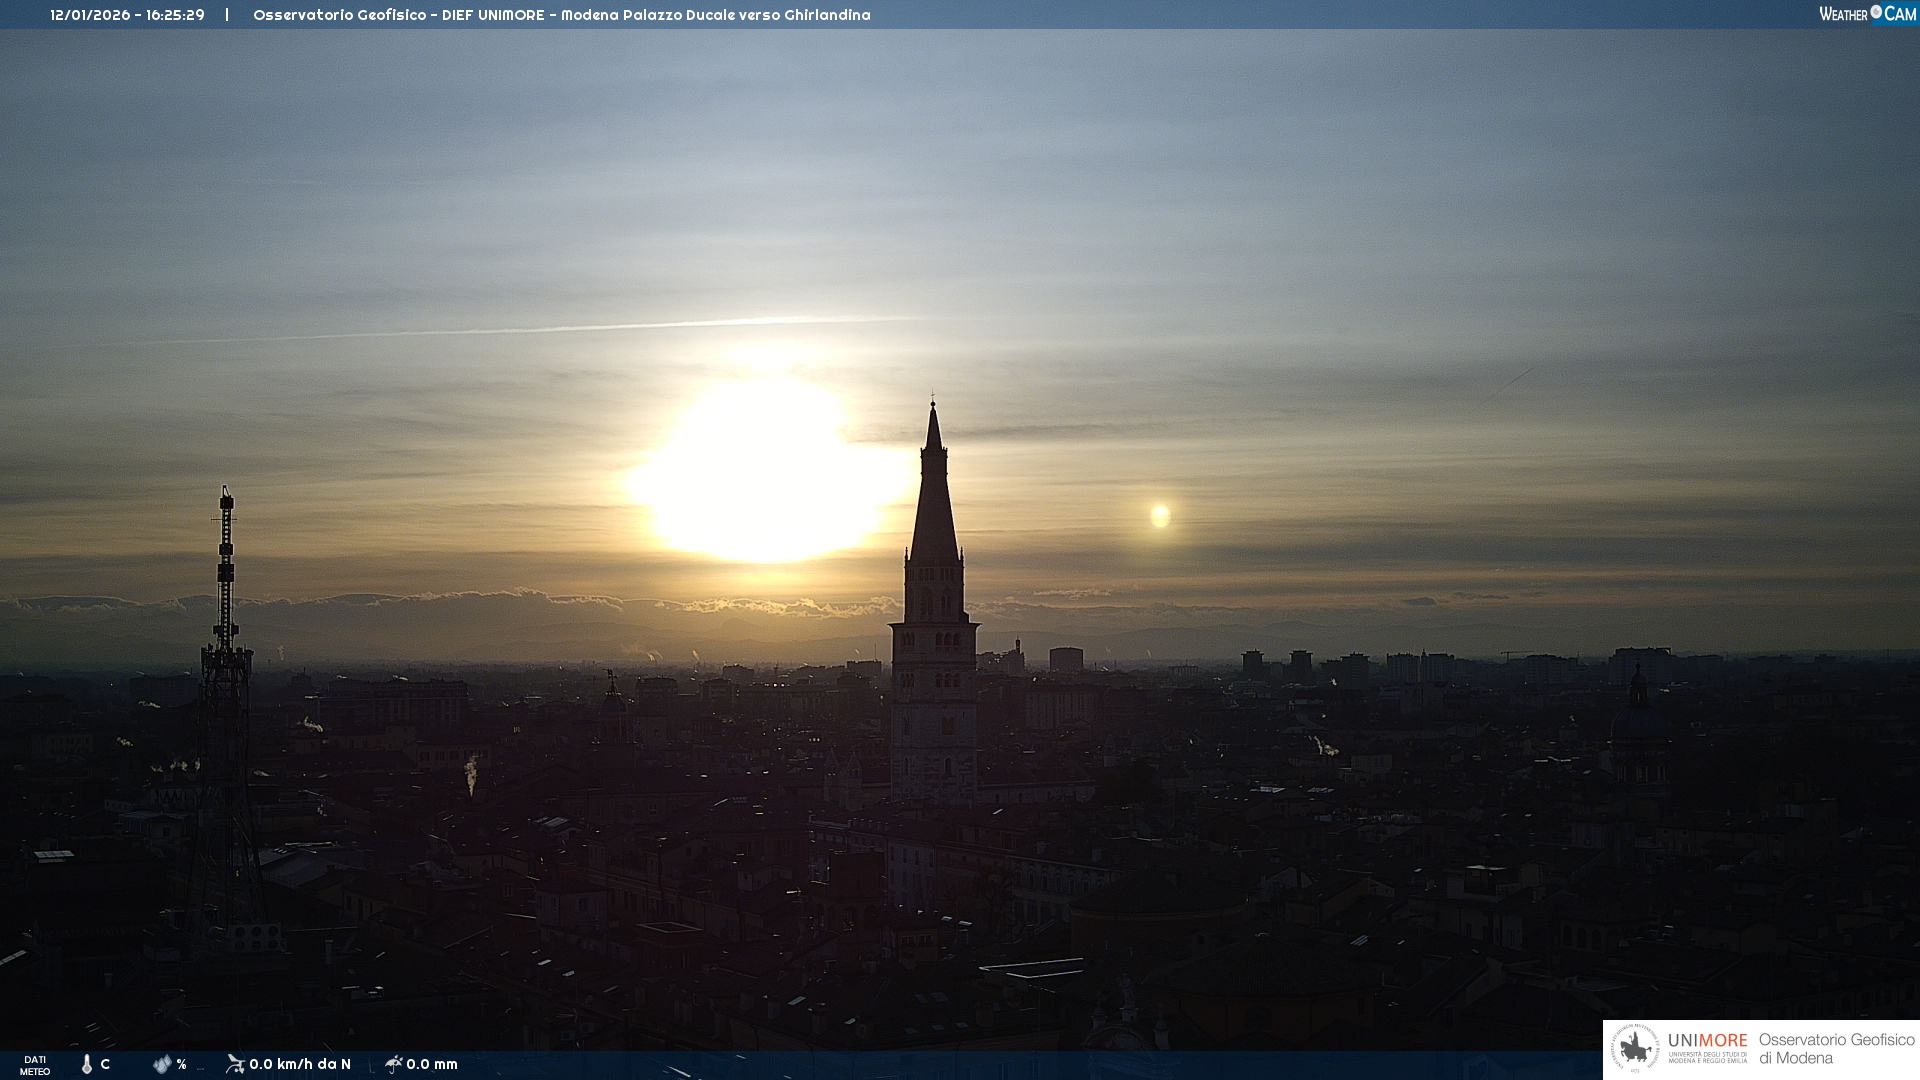Click the small lens flare orb
This screenshot has width=1920, height=1080.
pos(1160,515)
